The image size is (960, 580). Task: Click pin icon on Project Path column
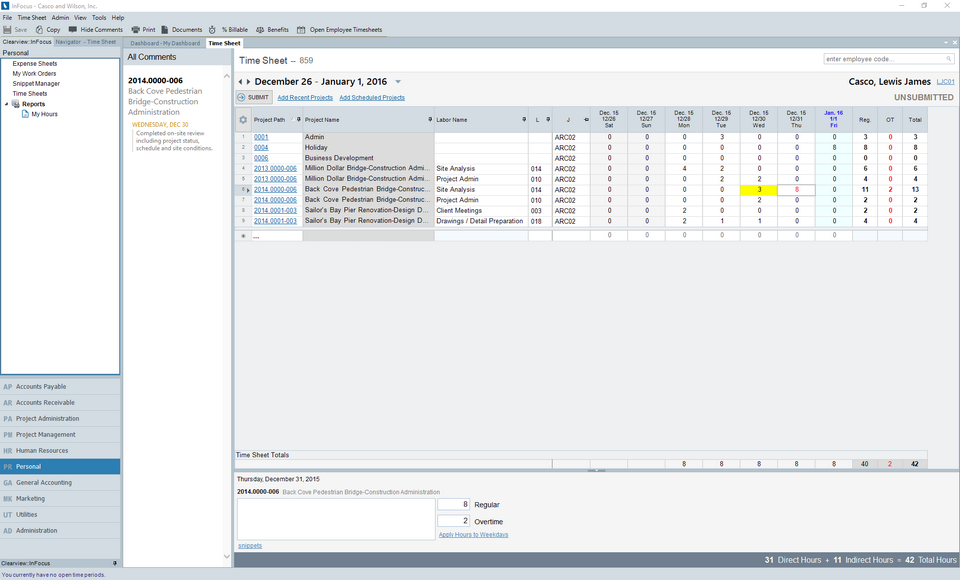(299, 119)
